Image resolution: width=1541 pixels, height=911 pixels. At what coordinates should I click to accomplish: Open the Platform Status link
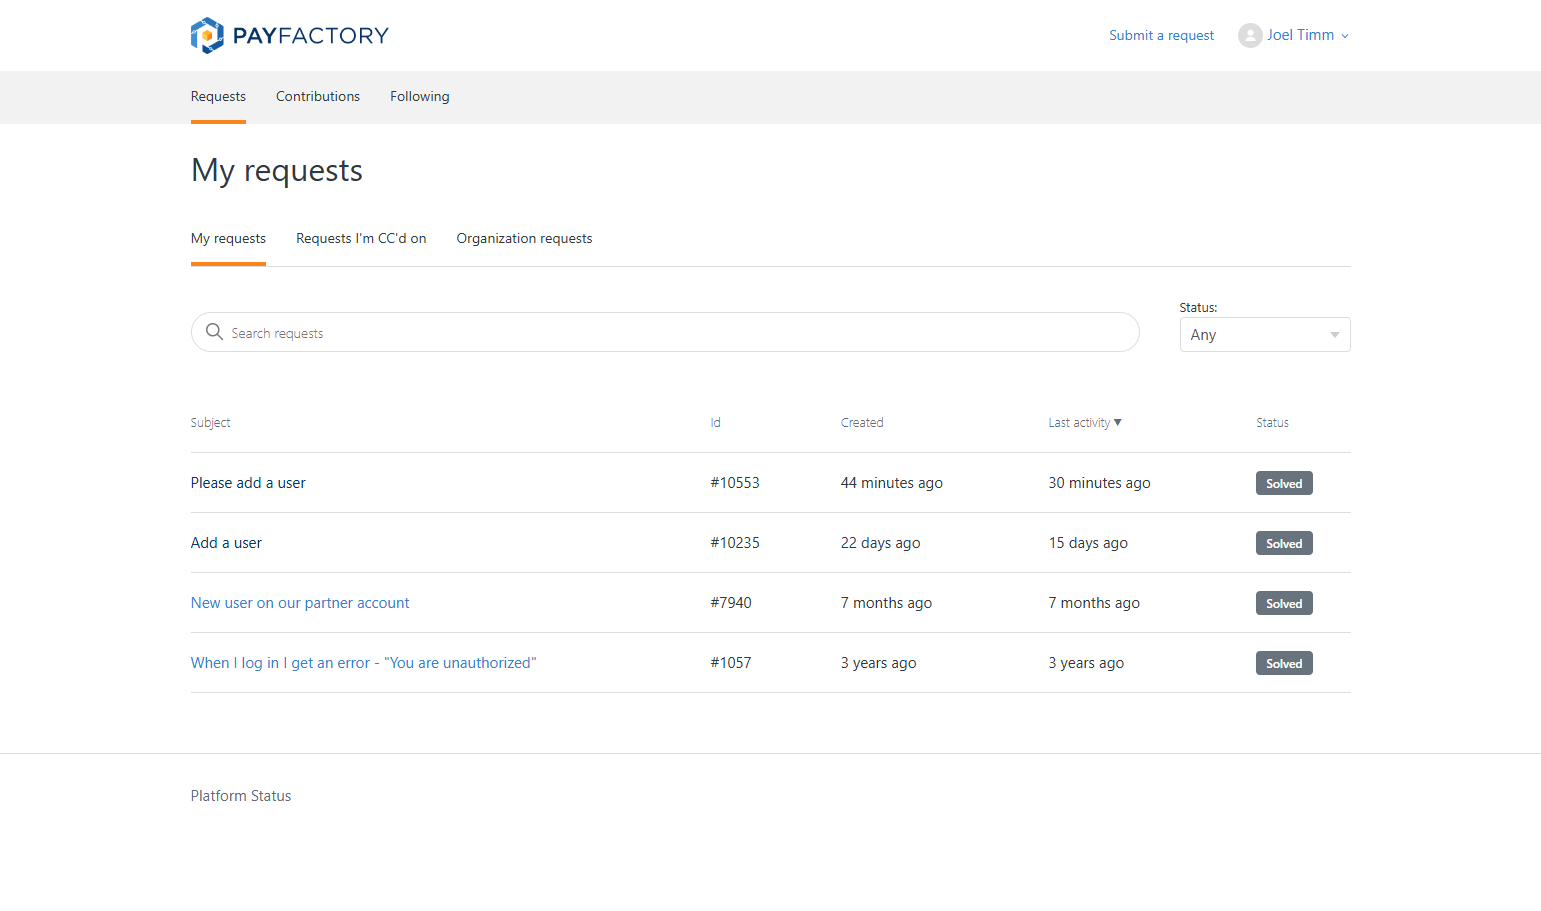pyautogui.click(x=241, y=796)
